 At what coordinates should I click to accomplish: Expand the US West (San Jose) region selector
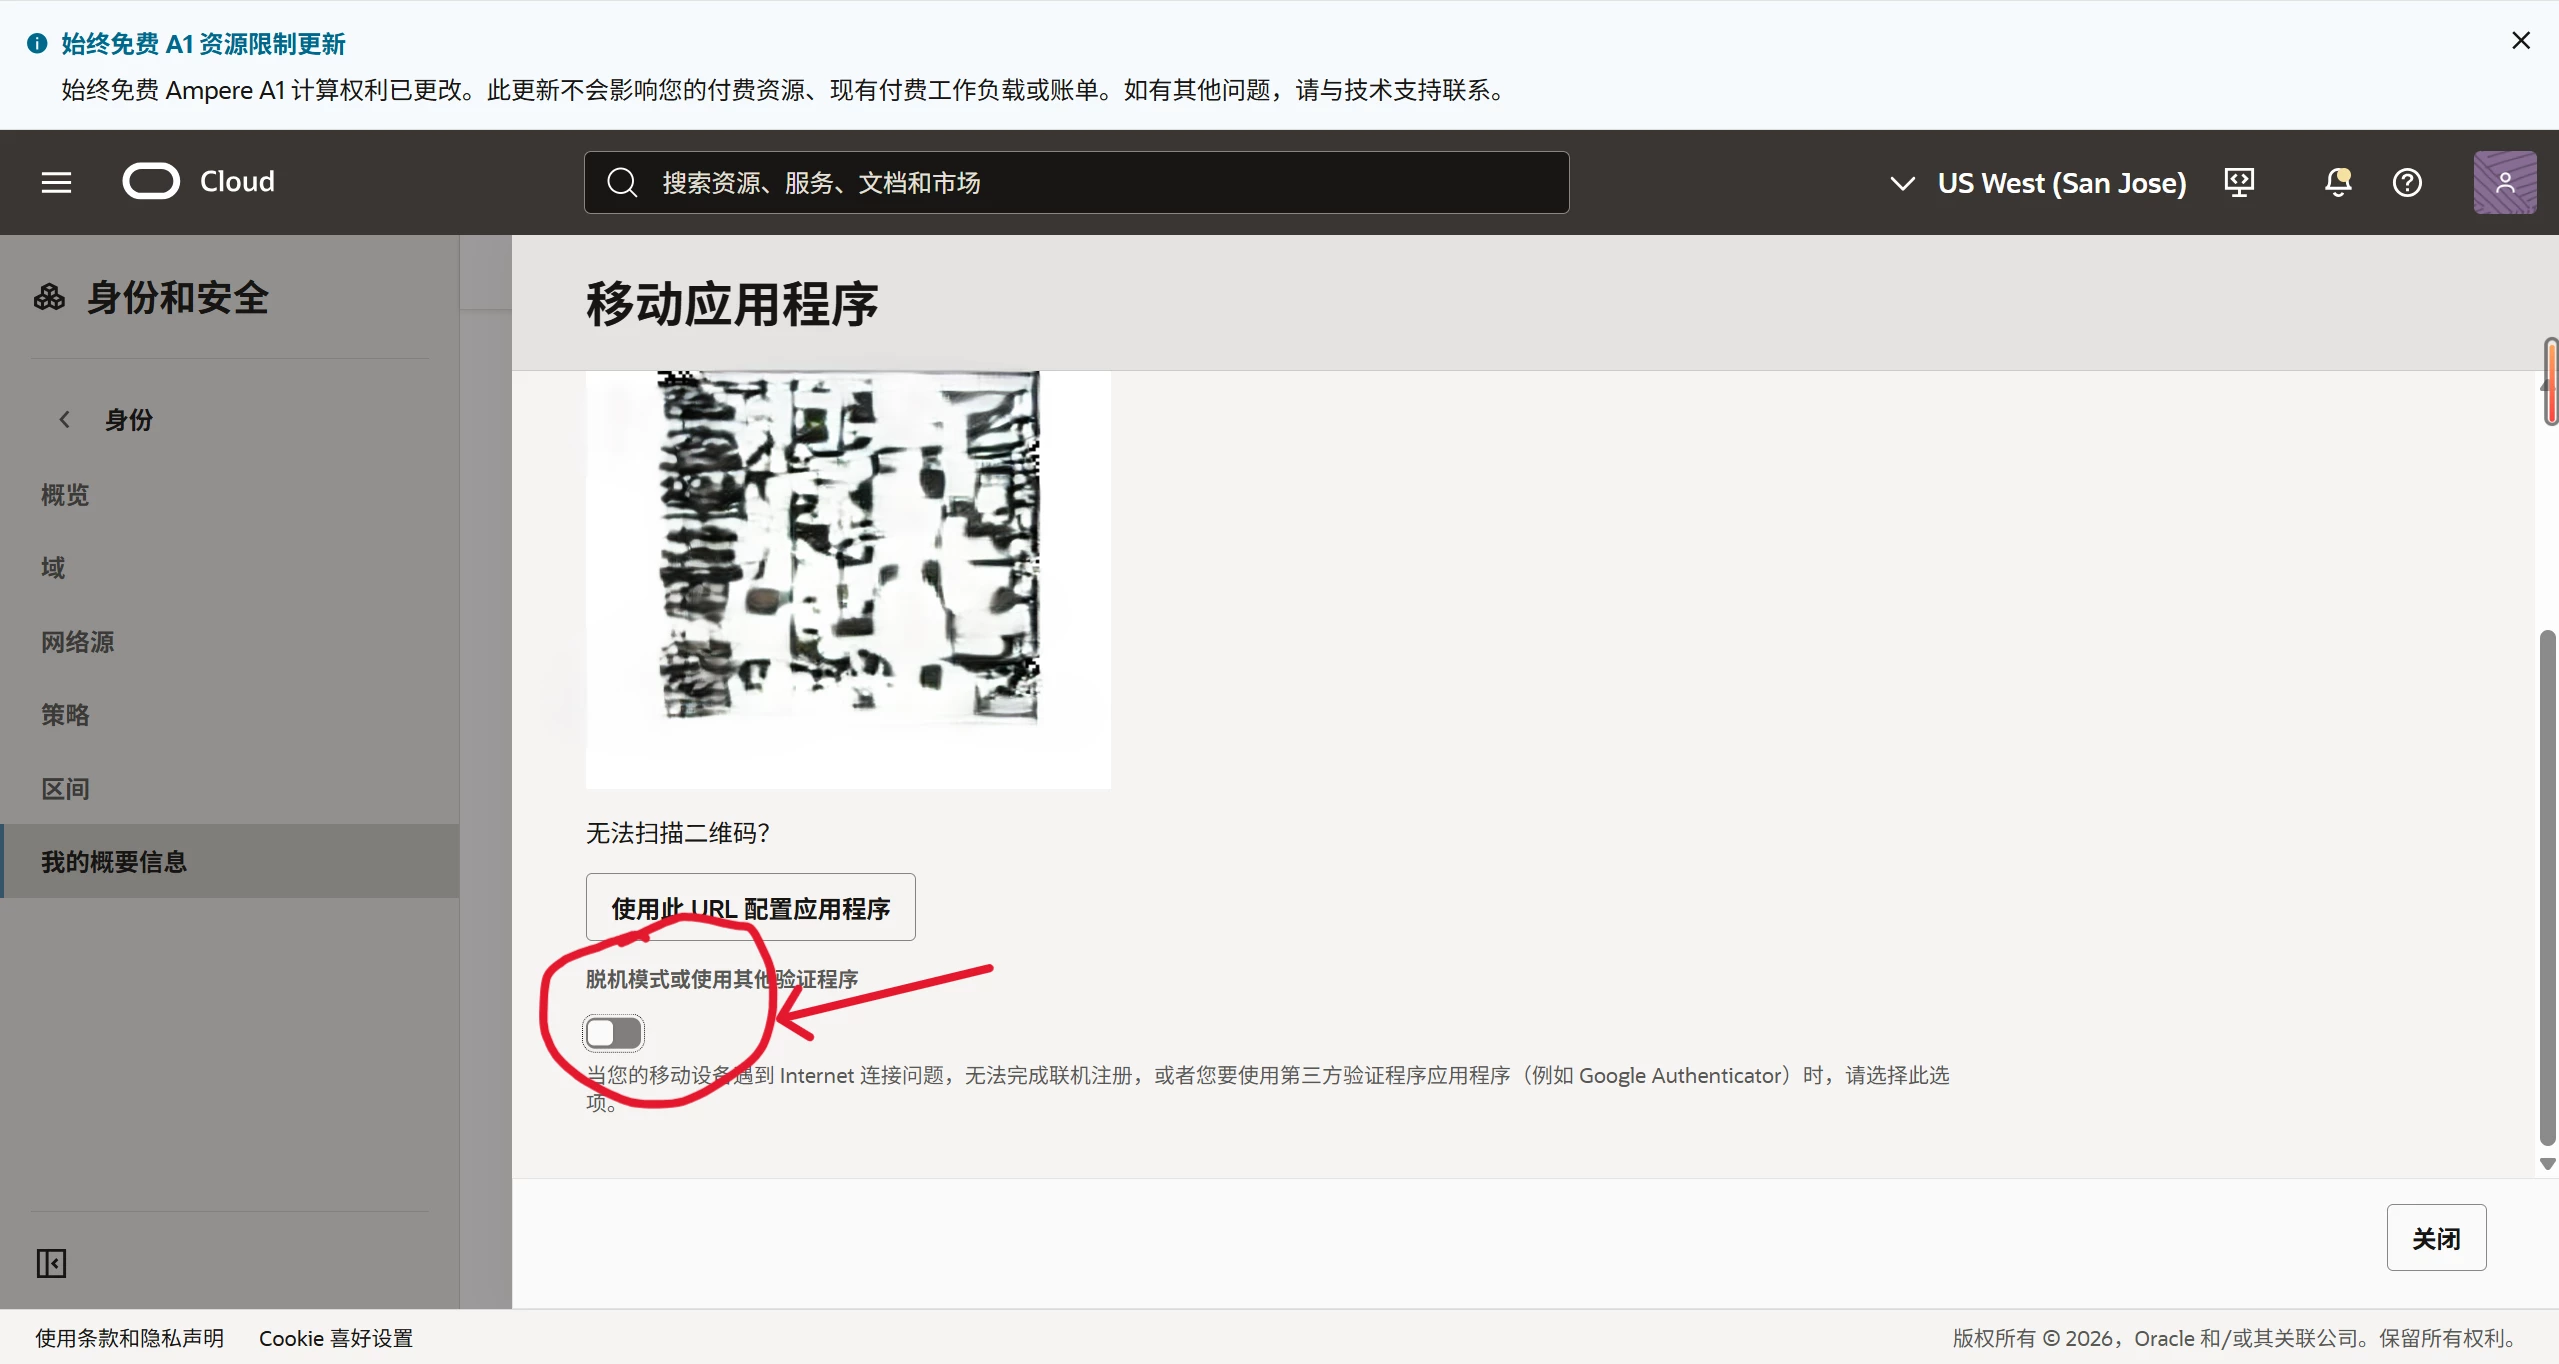2037,183
